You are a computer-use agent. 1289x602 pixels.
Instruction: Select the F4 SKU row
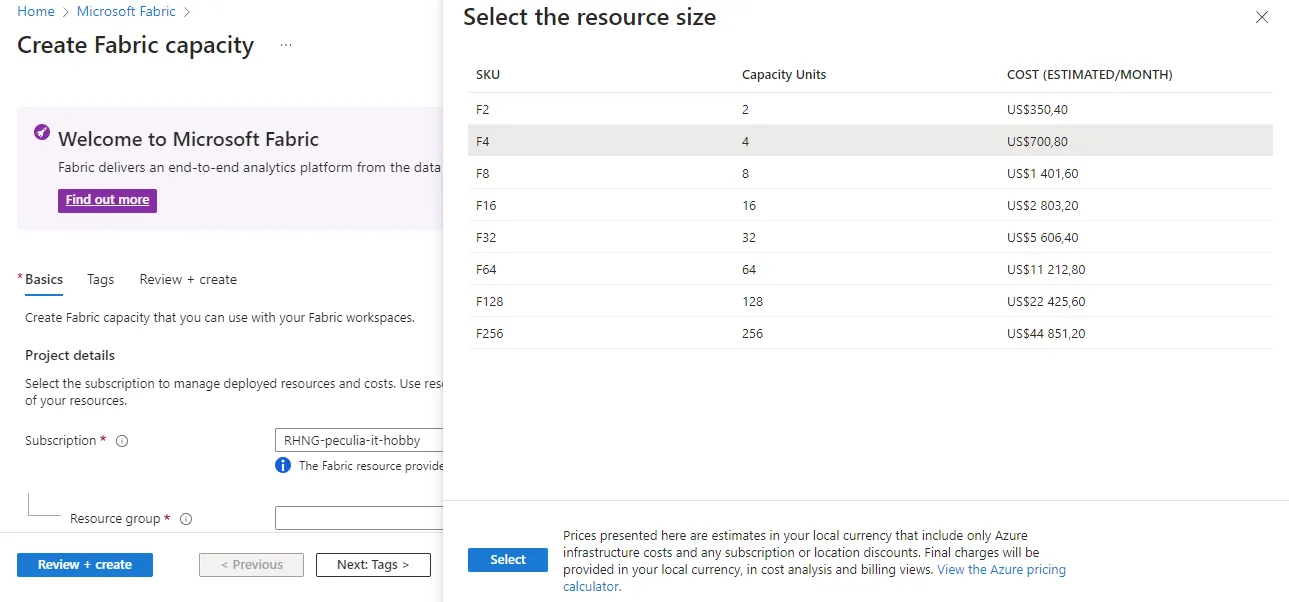click(x=870, y=141)
